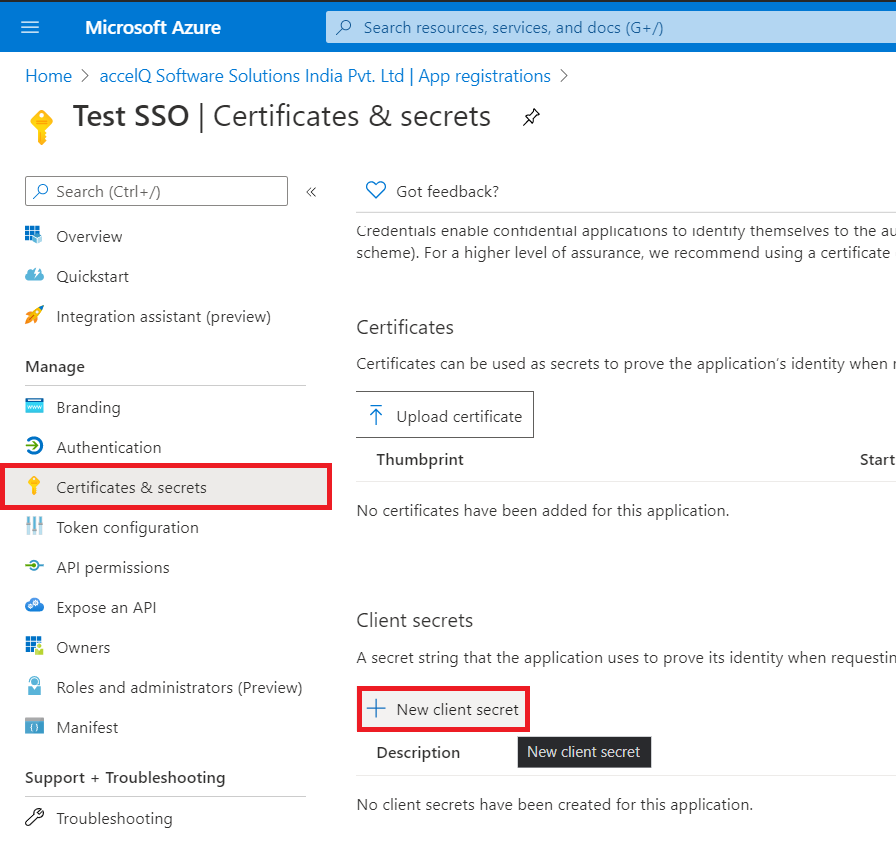The width and height of the screenshot is (896, 843).
Task: Click the magnifier in the sidebar search
Action: [x=41, y=191]
